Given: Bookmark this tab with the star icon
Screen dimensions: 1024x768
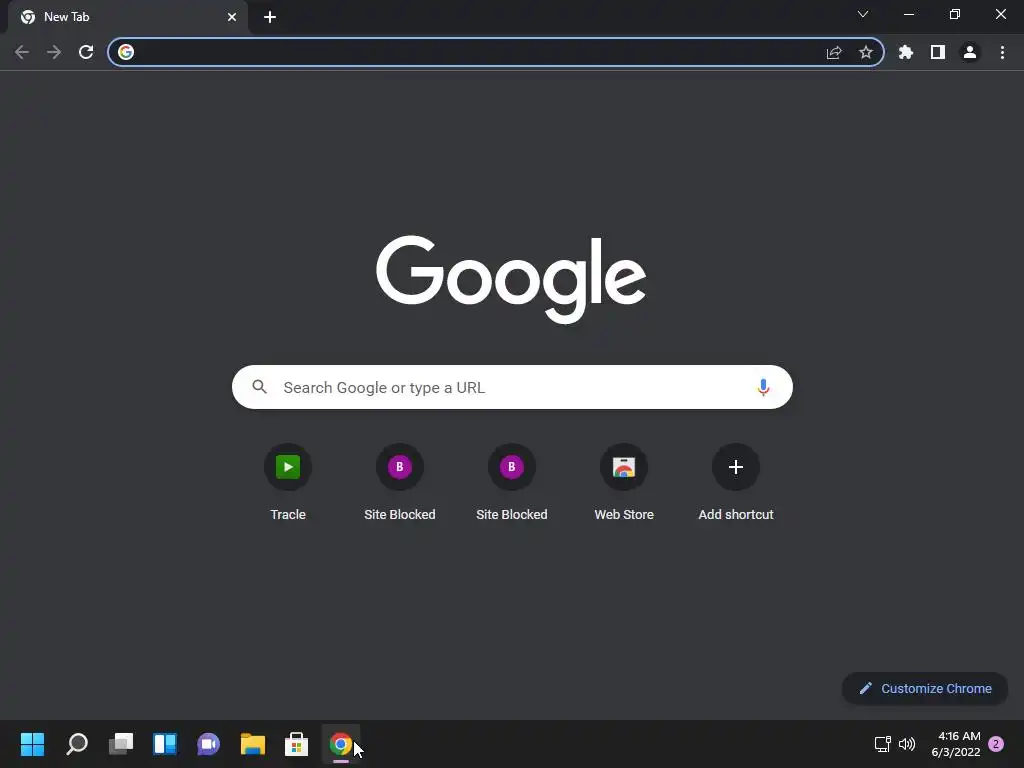Looking at the screenshot, I should click(x=866, y=52).
